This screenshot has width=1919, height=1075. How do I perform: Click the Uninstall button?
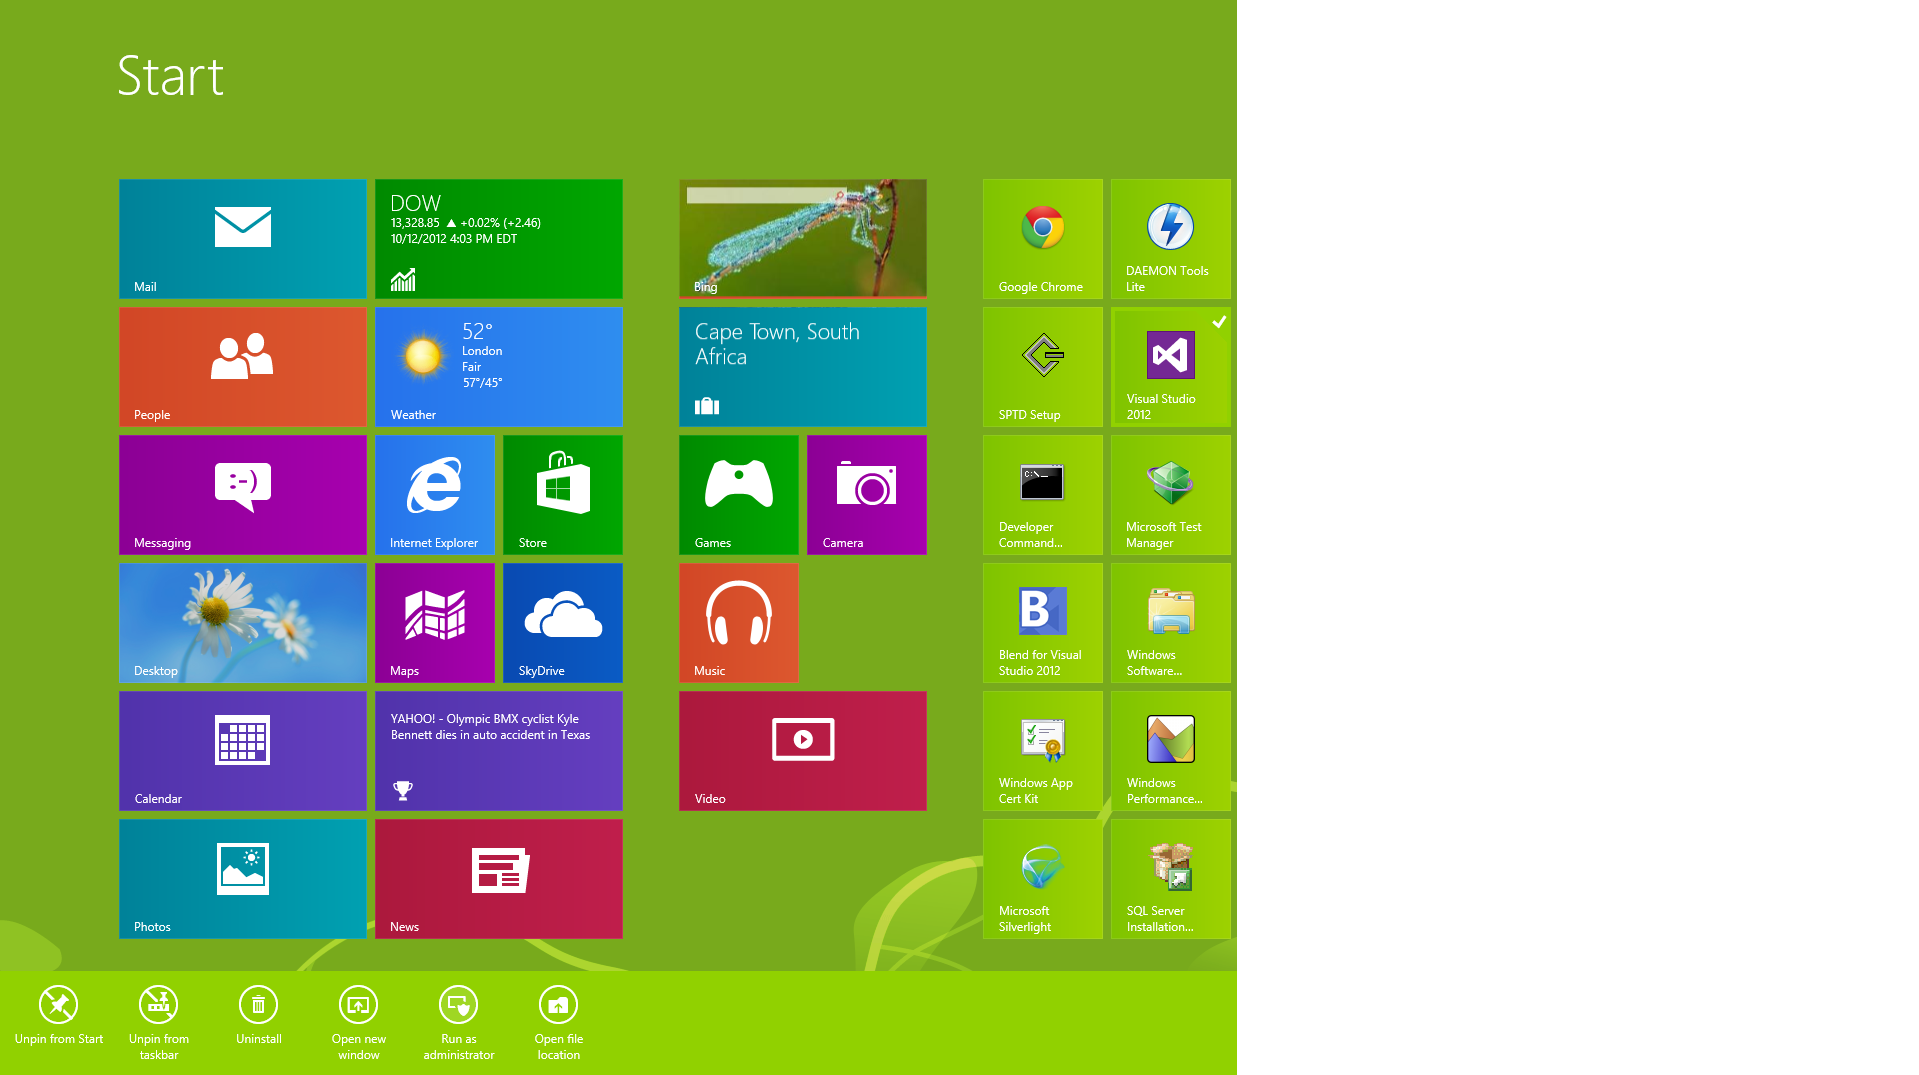259,1016
